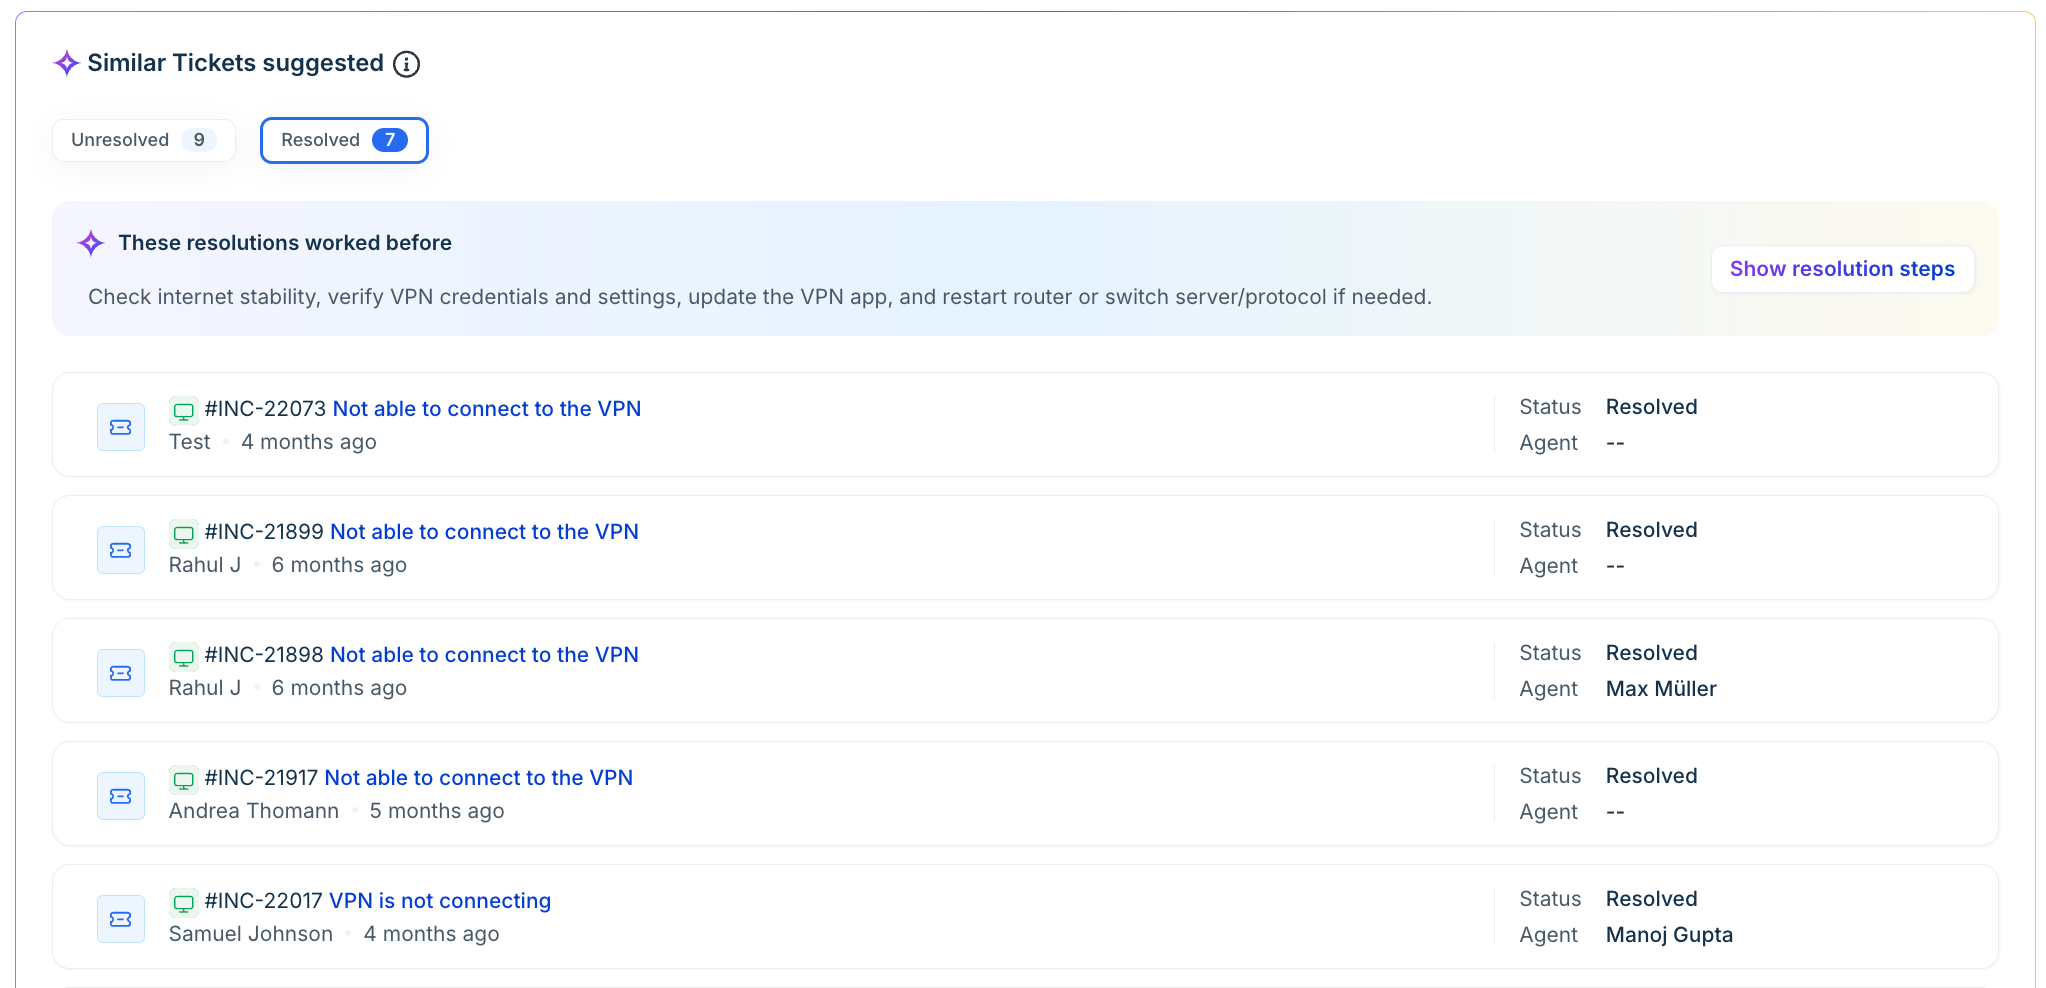Open INC-21917 Not able to connect to the VPN
This screenshot has width=2046, height=988.
pos(479,778)
